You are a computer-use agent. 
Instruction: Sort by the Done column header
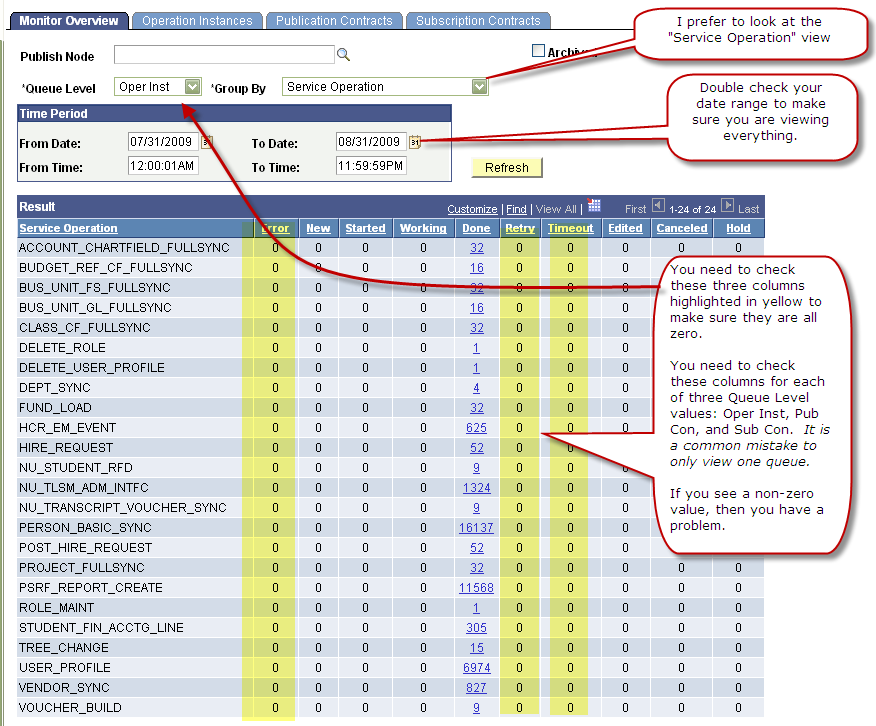(476, 228)
